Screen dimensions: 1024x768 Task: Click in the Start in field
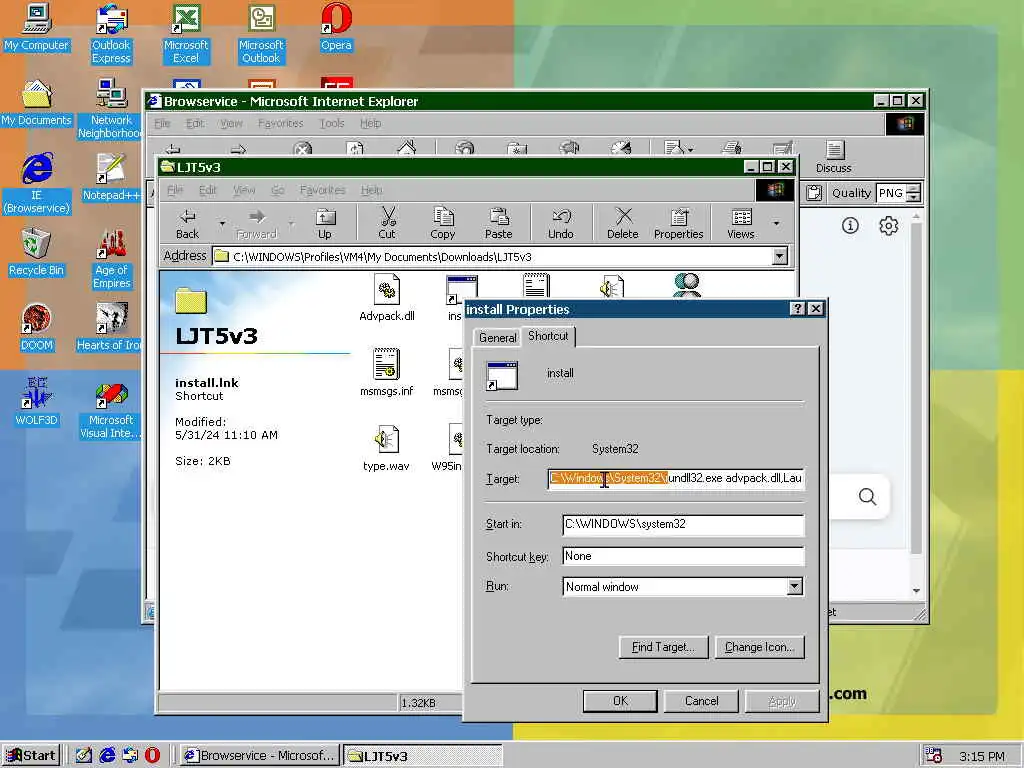coord(683,524)
